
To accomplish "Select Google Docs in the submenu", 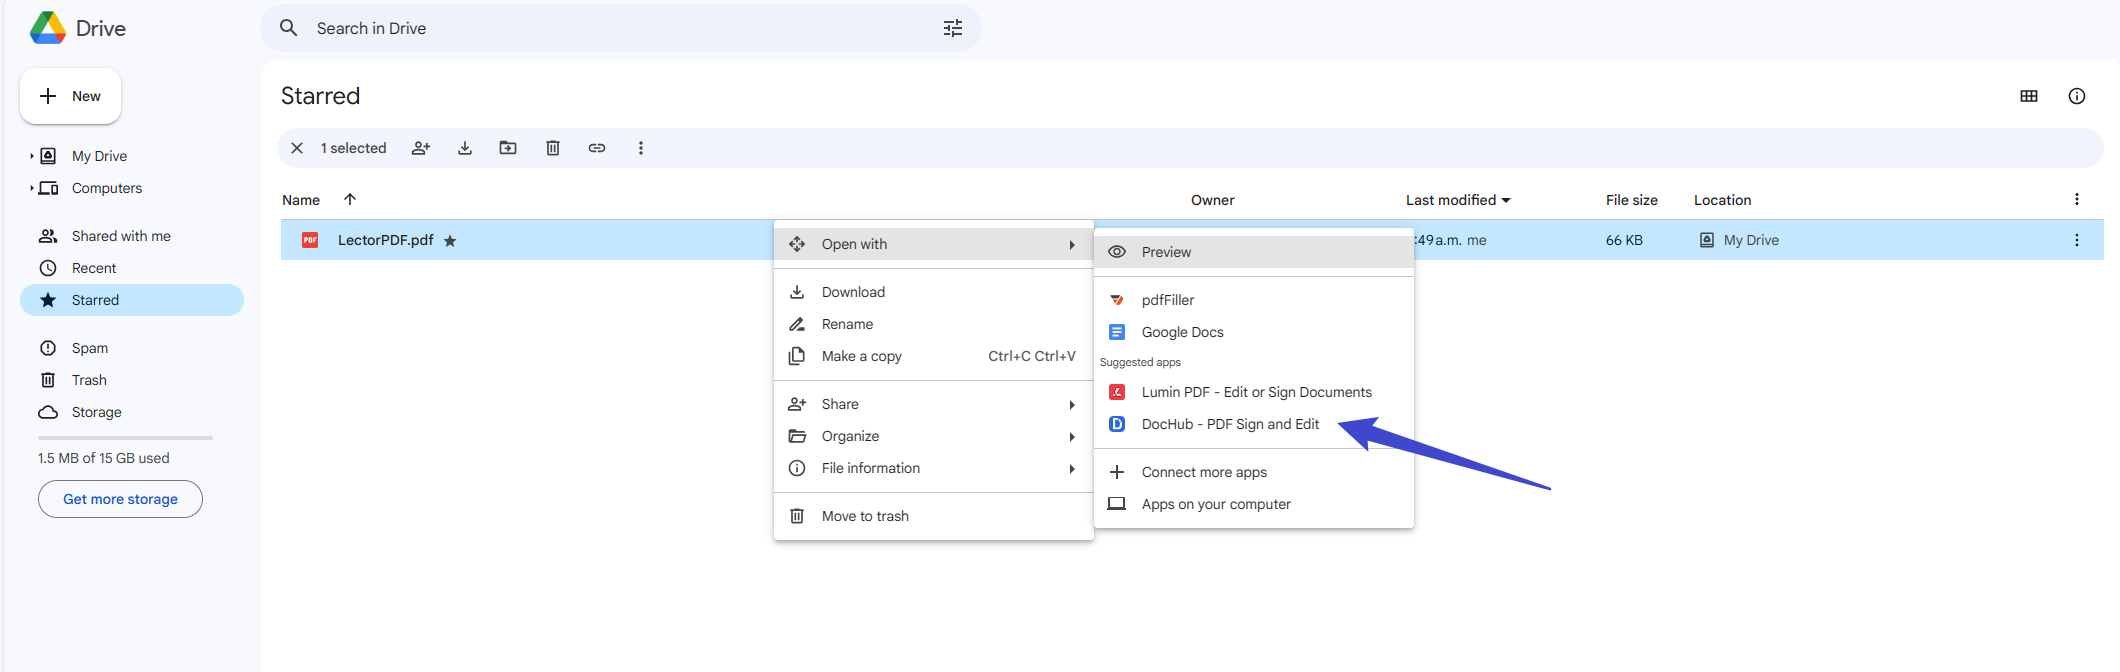I will (1182, 332).
